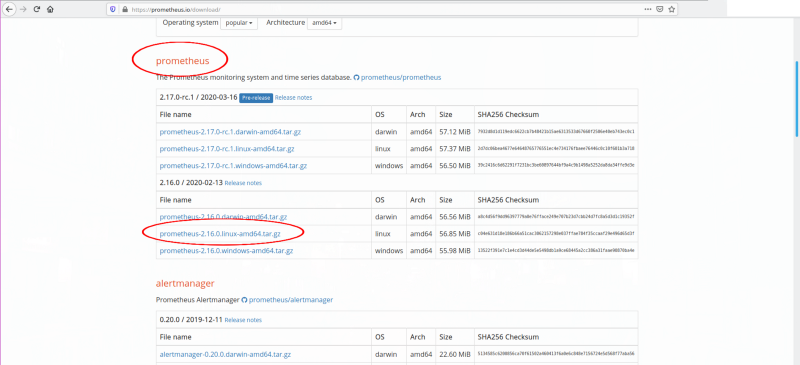Viewport: 800px width, 365px height.
Task: Open the Operating system popular dropdown
Action: click(x=239, y=23)
